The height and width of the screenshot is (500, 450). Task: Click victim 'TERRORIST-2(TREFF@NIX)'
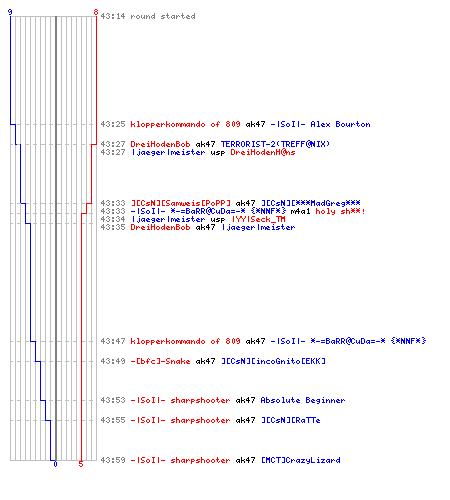(x=275, y=144)
